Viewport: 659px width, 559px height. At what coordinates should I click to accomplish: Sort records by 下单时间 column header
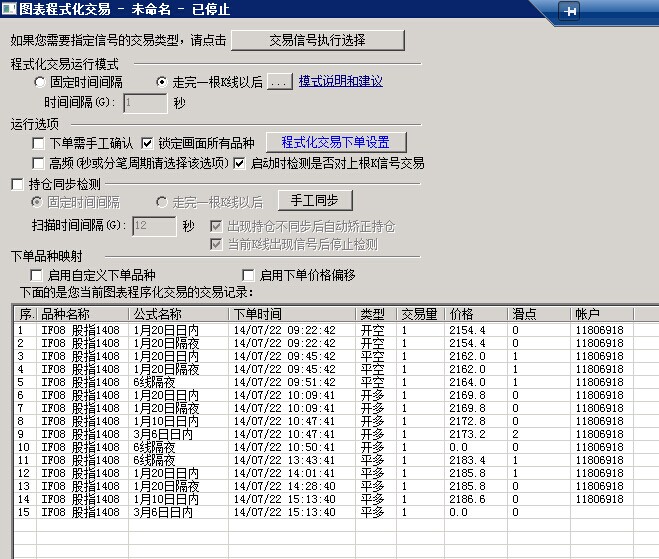pyautogui.click(x=292, y=314)
